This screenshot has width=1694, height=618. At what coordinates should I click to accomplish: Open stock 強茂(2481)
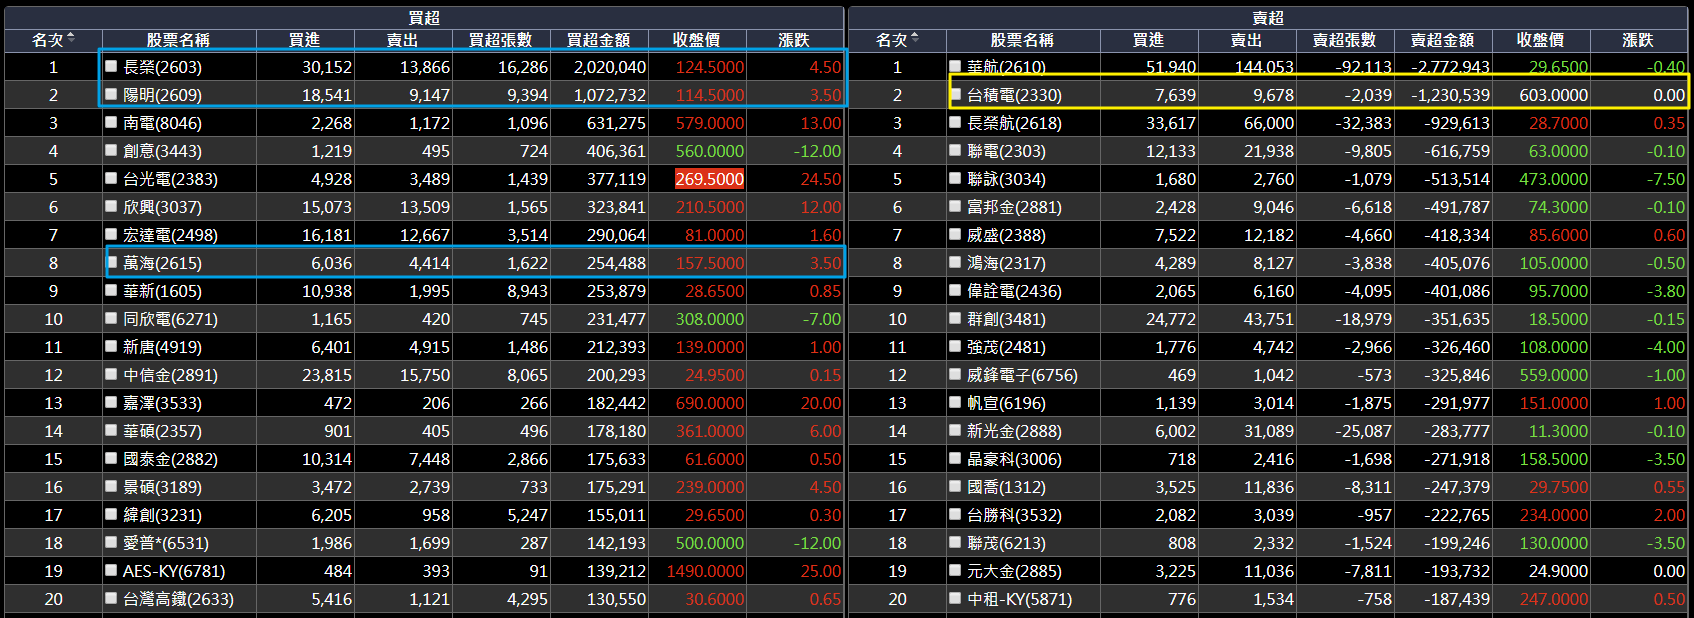1006,347
